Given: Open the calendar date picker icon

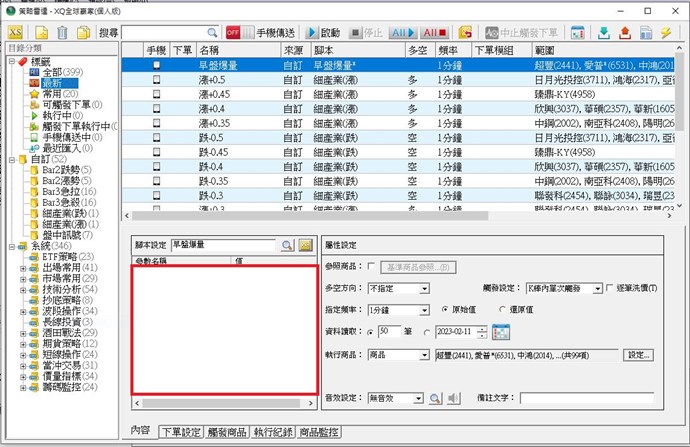Looking at the screenshot, I should (x=501, y=332).
